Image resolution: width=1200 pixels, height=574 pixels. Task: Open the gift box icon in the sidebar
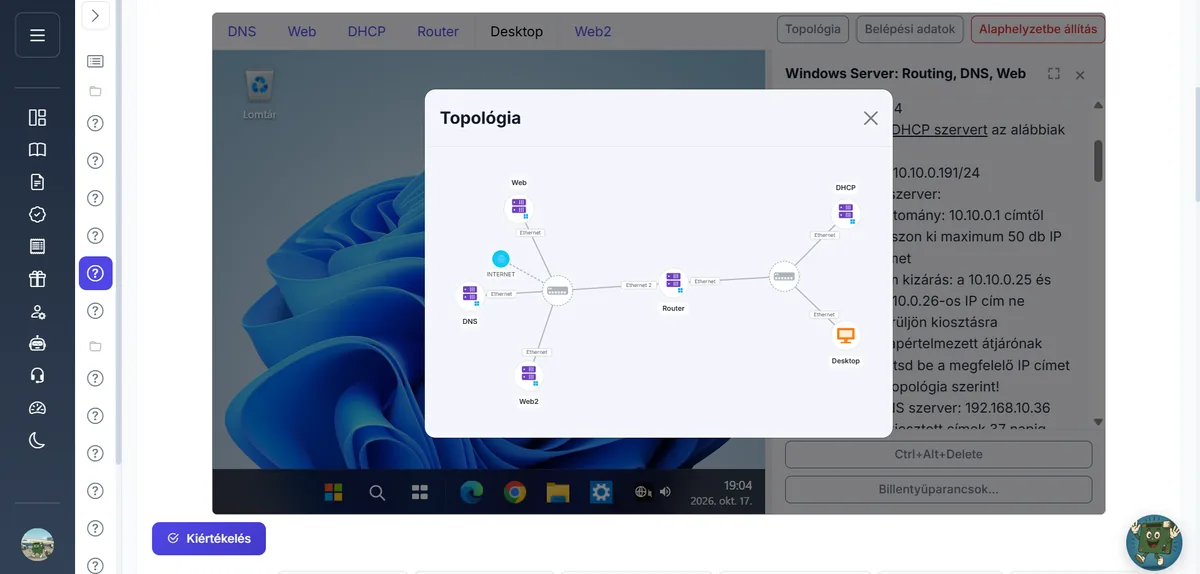[x=37, y=279]
